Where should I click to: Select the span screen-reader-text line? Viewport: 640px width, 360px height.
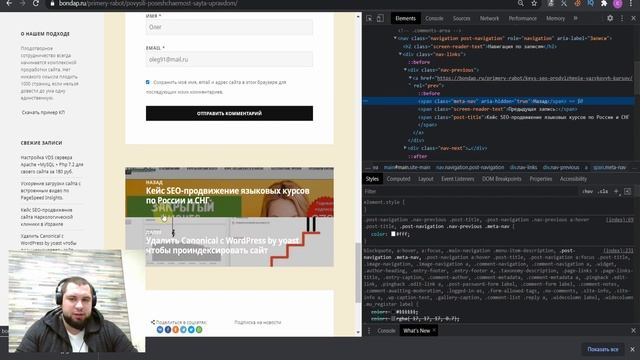click(x=498, y=109)
